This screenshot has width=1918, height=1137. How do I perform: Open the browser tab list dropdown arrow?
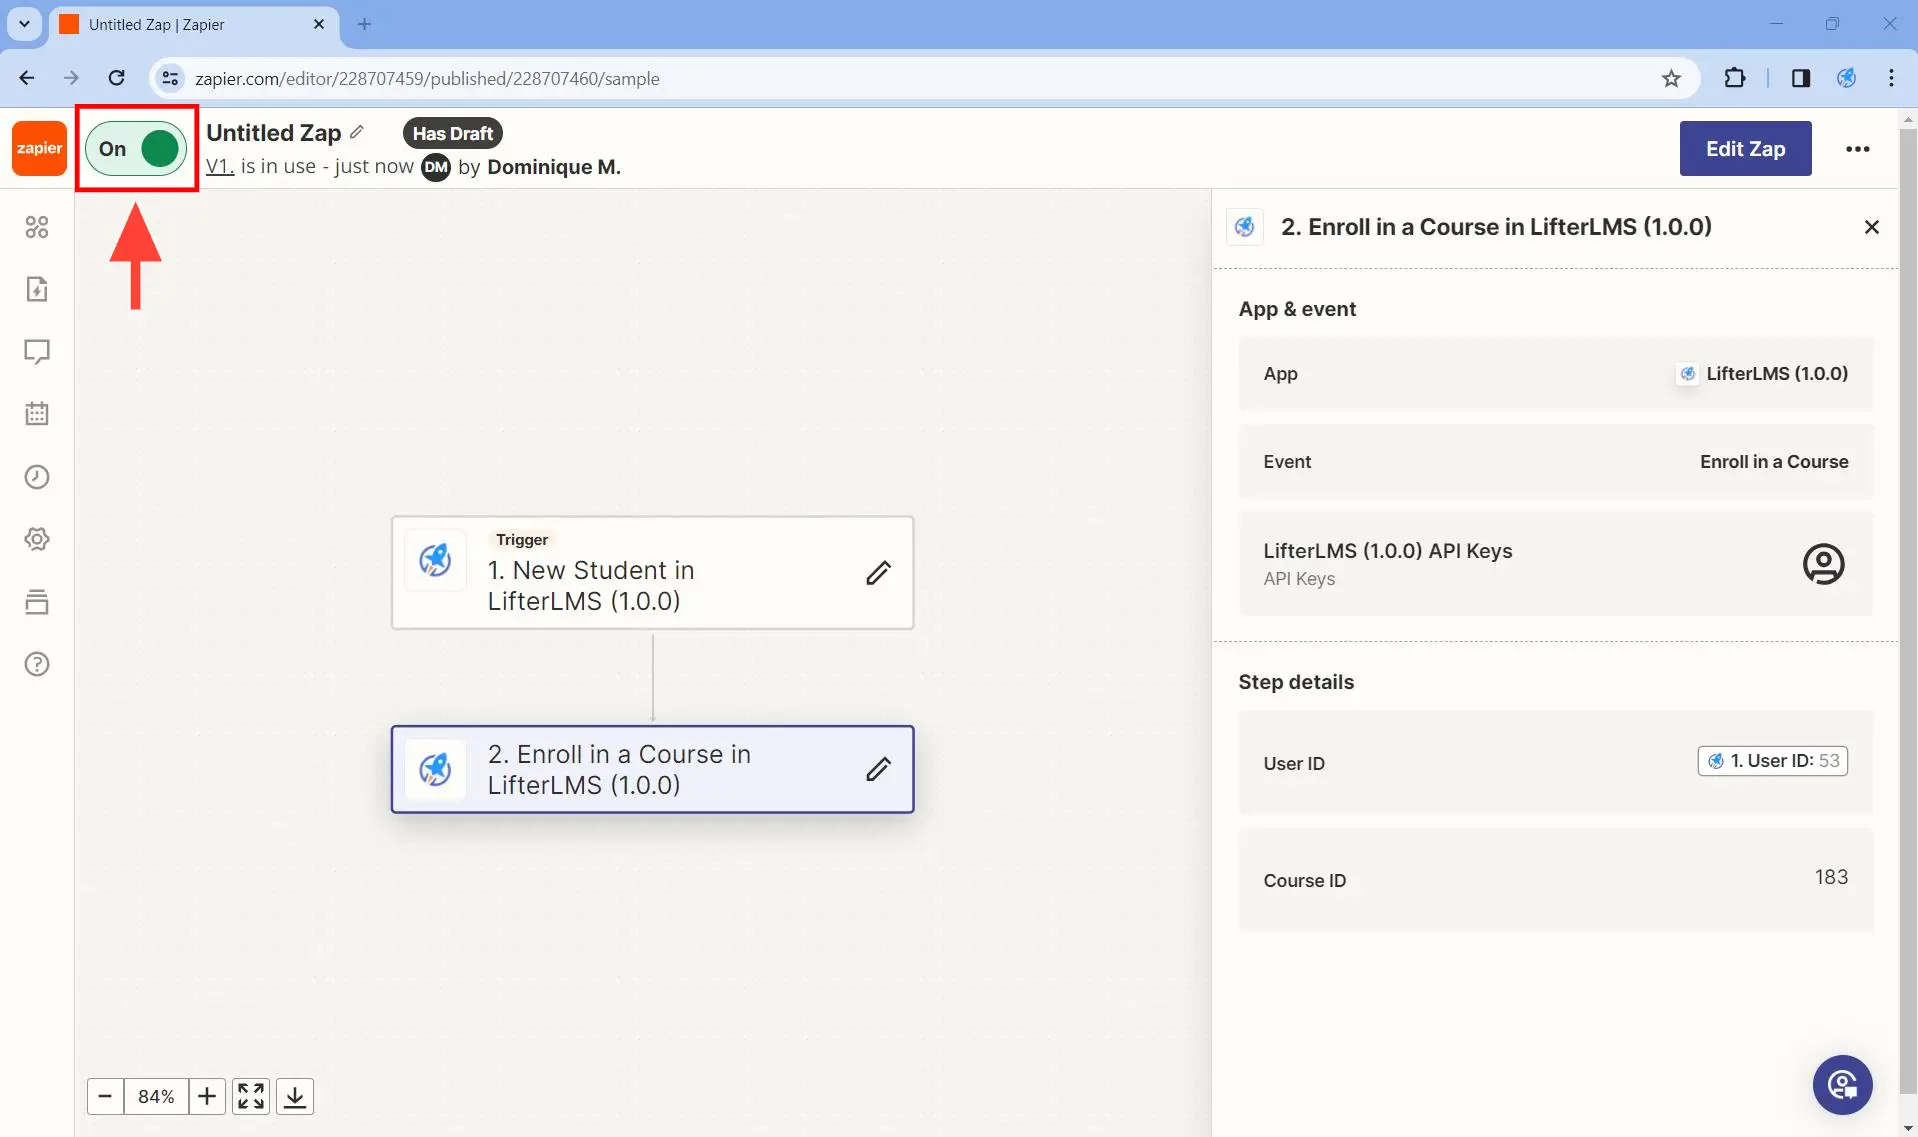24,24
